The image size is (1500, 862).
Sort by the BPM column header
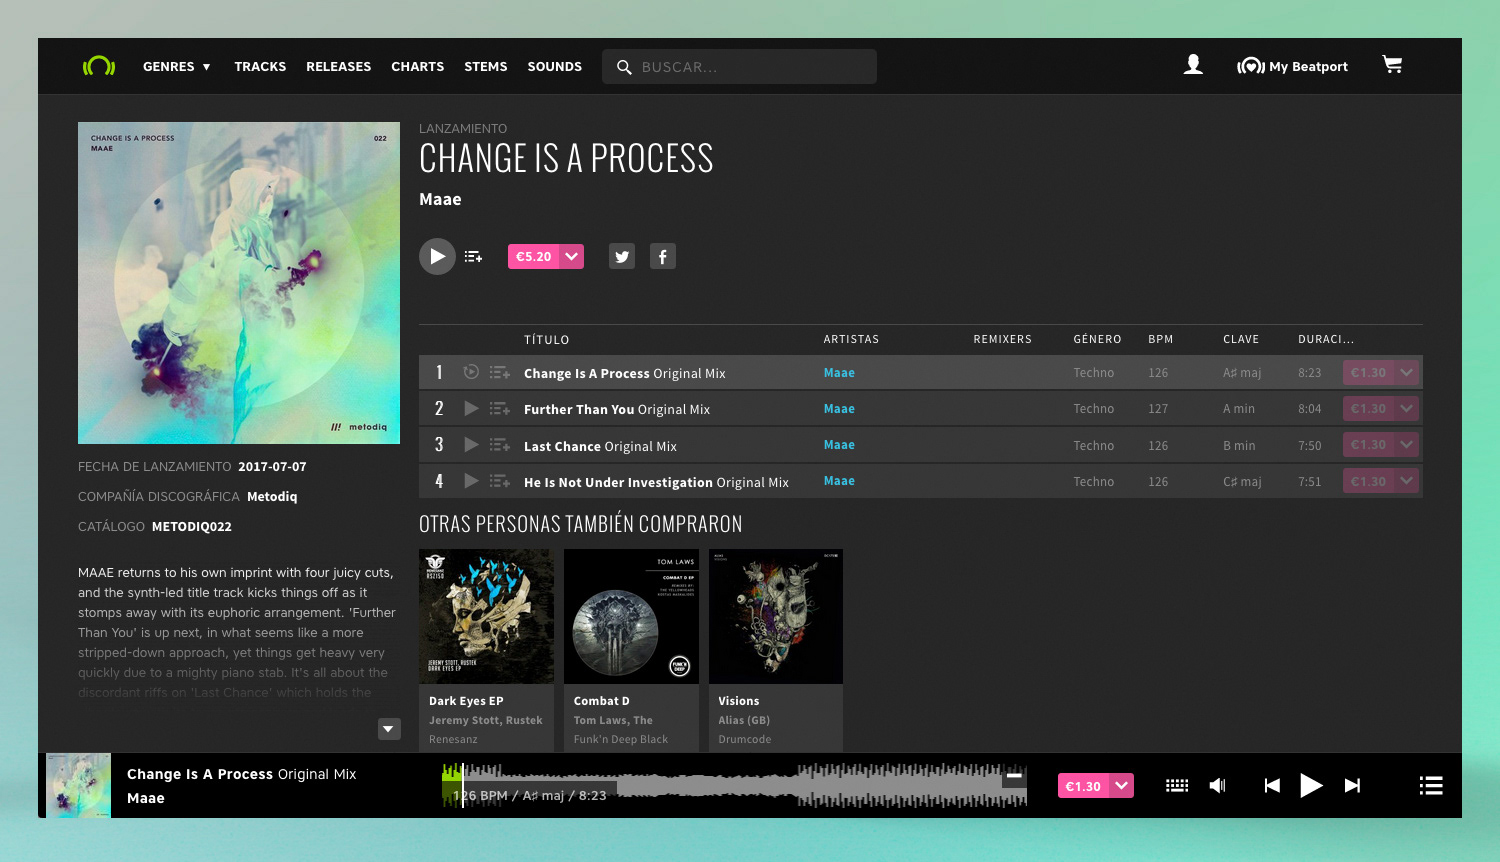pos(1161,339)
